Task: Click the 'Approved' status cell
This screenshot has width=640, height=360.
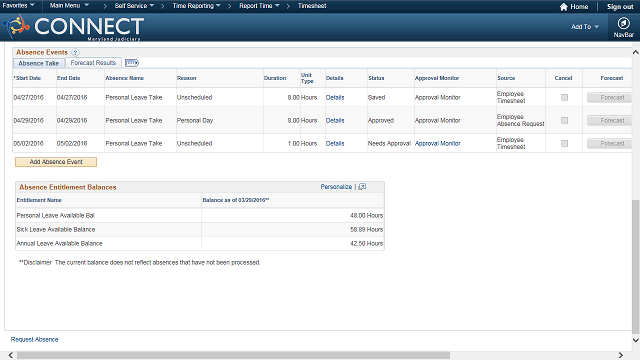Action: pos(381,120)
